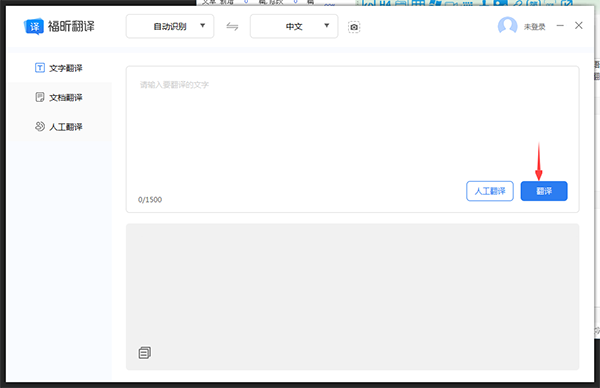Image resolution: width=600 pixels, height=388 pixels.
Task: Click the gray translation result area
Action: (x=352, y=297)
